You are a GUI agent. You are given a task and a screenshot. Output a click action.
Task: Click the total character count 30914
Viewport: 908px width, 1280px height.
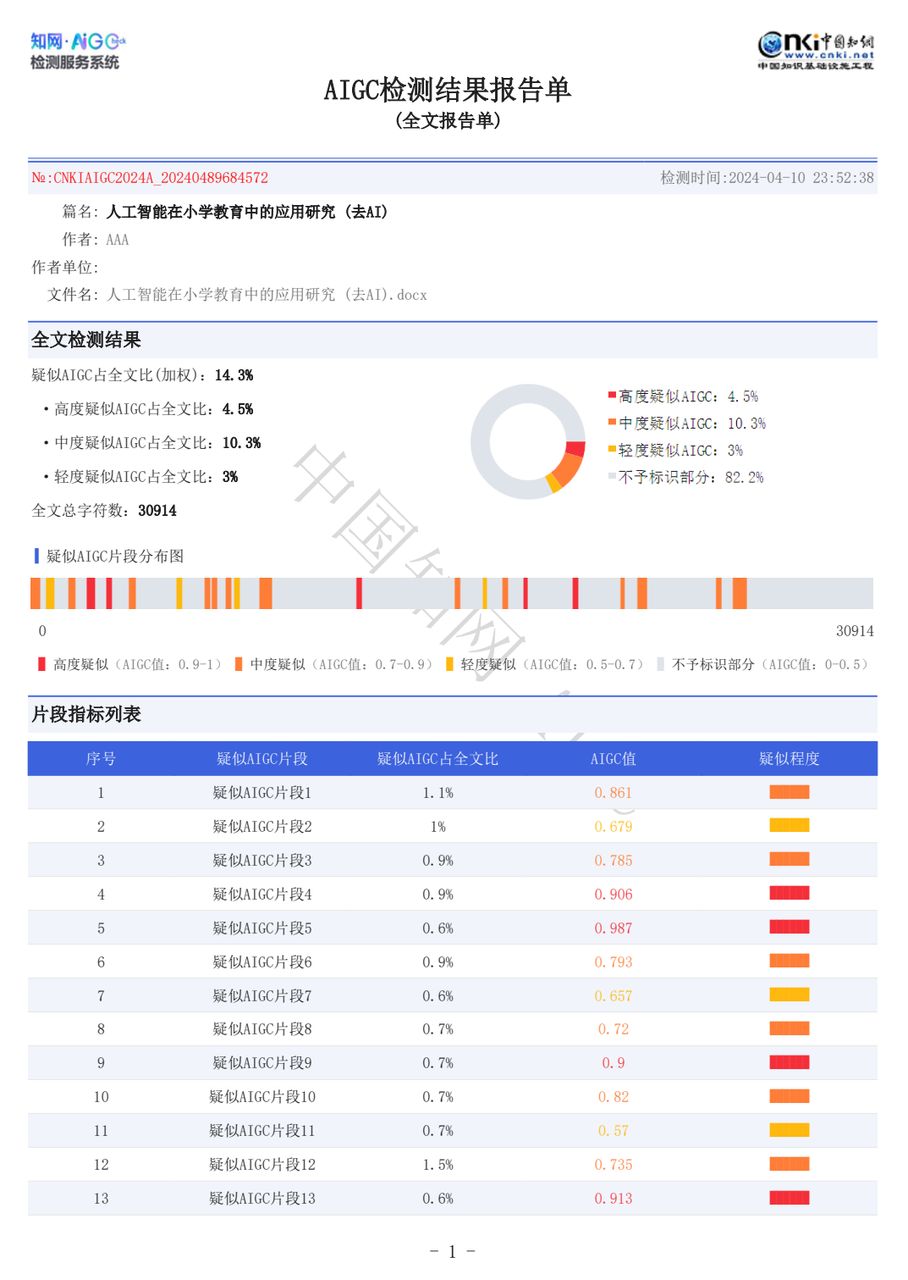pos(157,511)
